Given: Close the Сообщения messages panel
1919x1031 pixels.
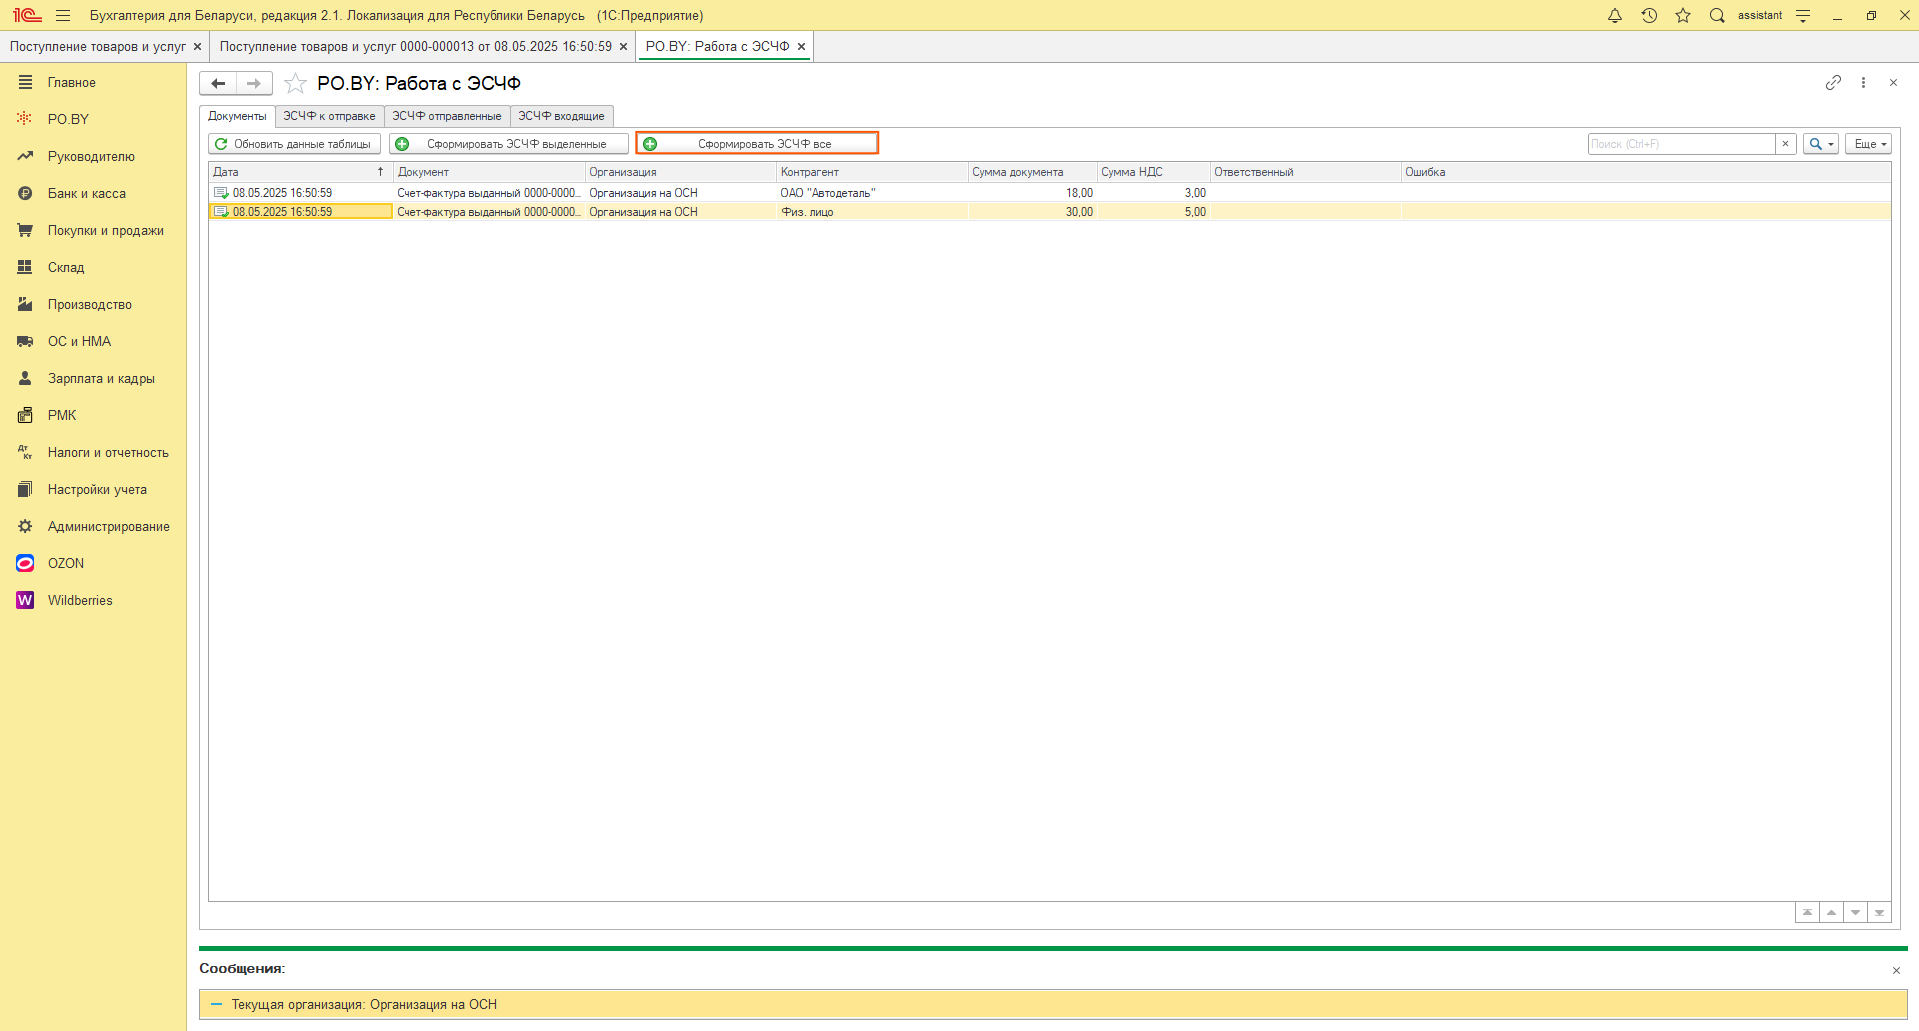Looking at the screenshot, I should click(x=1895, y=970).
